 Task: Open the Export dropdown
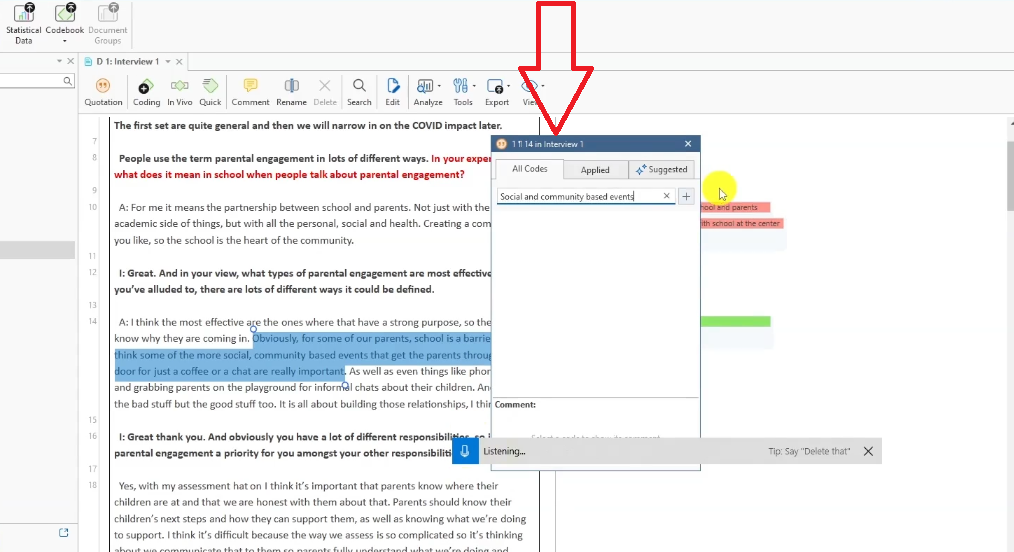pyautogui.click(x=497, y=91)
